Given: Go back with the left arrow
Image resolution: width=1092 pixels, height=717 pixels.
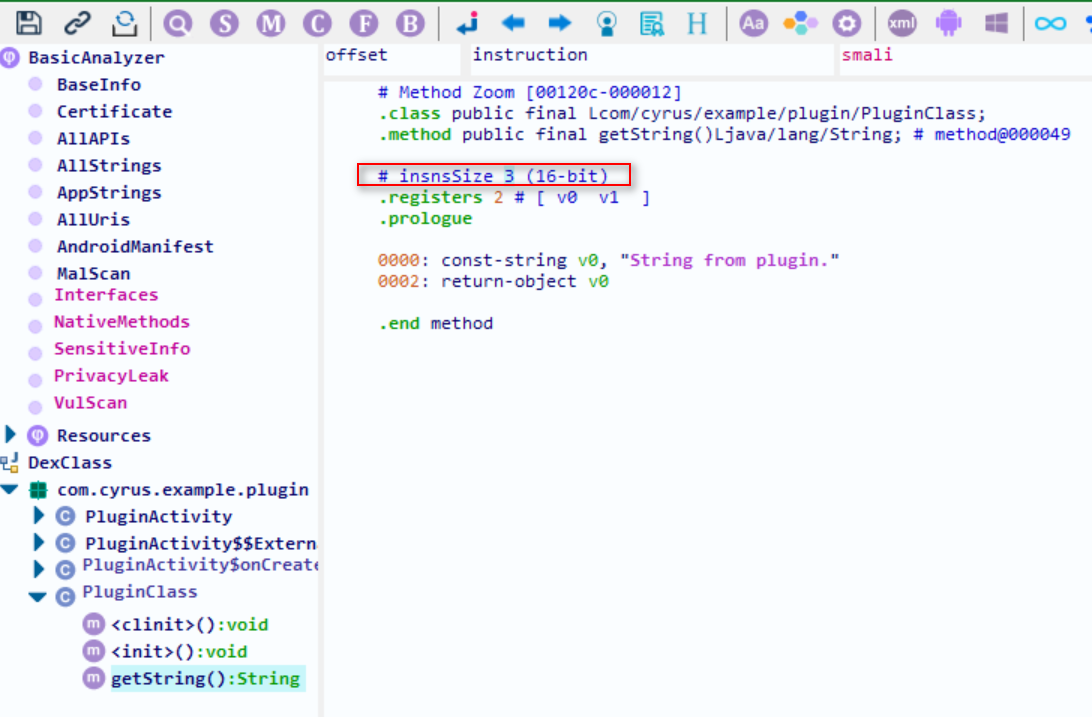Looking at the screenshot, I should 513,23.
